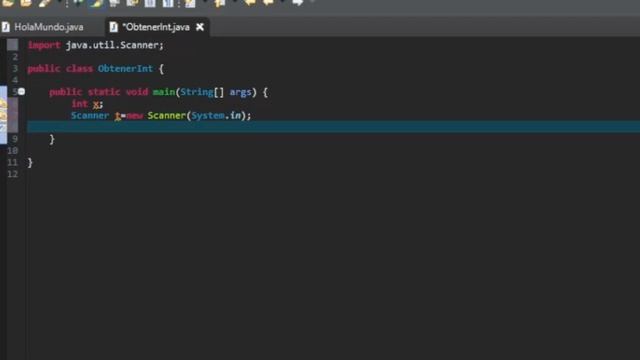Click the 'import' keyword on line 1
Viewport: 640px width, 360px height.
coord(44,45)
